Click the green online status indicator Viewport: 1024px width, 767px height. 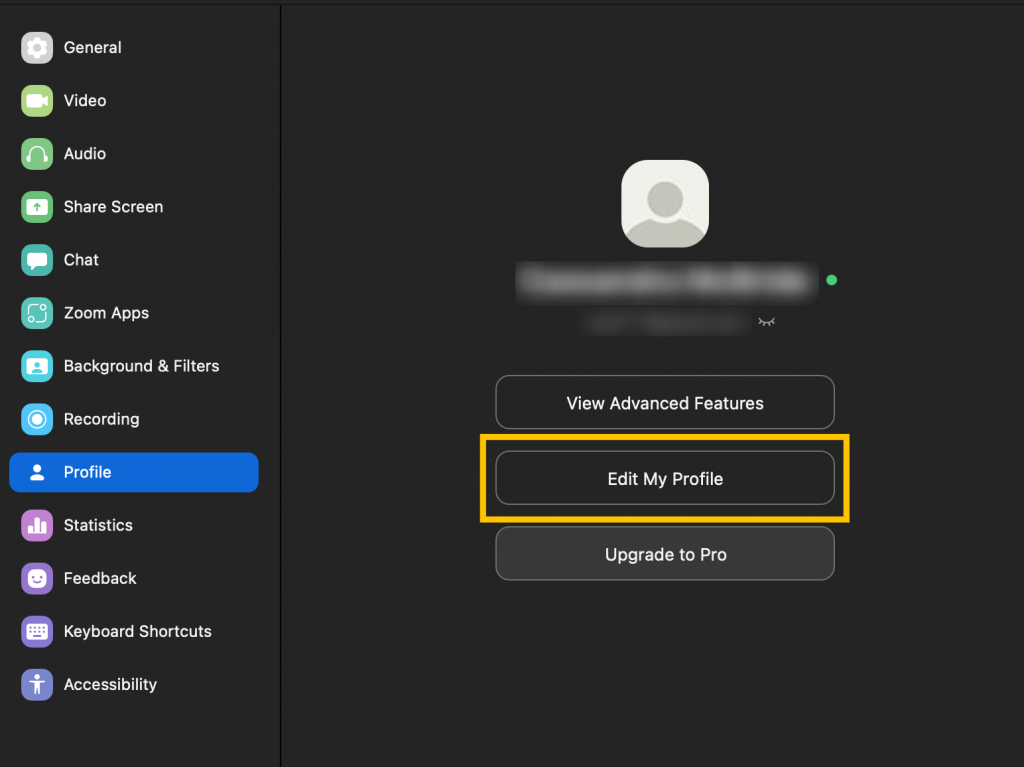pyautogui.click(x=831, y=281)
